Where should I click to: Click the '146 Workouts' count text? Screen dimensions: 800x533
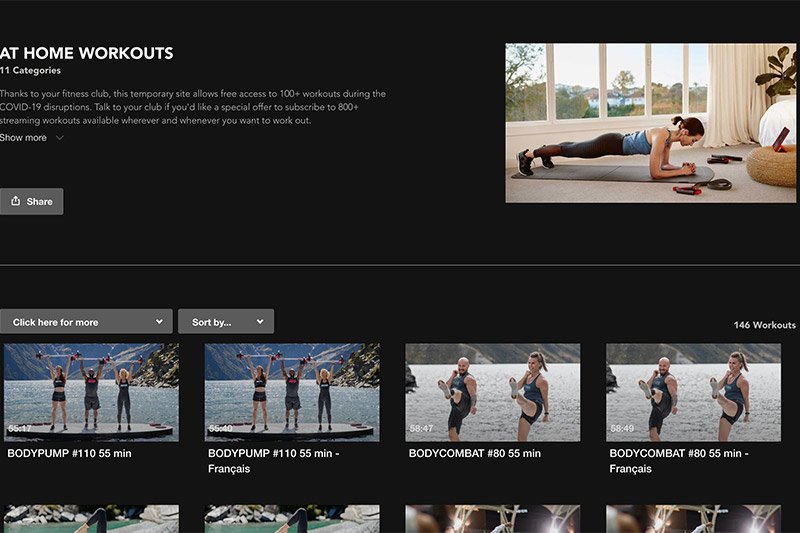pos(764,325)
